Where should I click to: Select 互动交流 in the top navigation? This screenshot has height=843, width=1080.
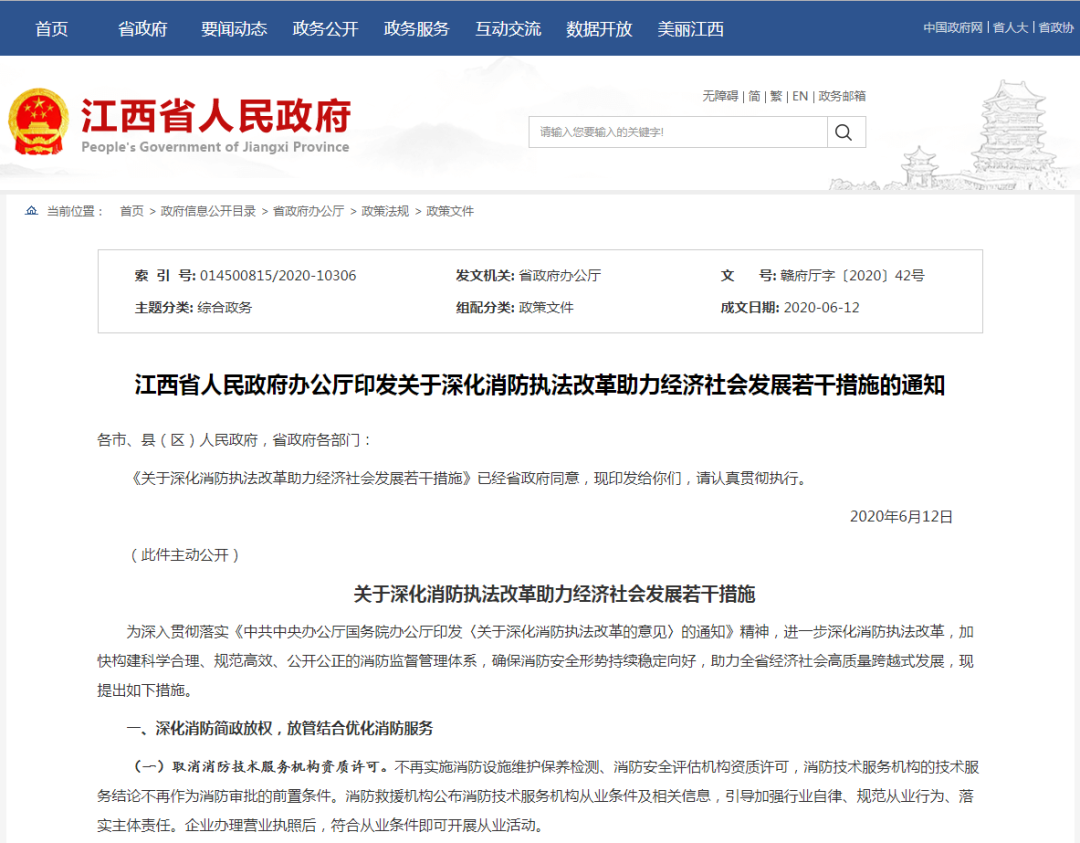click(508, 29)
